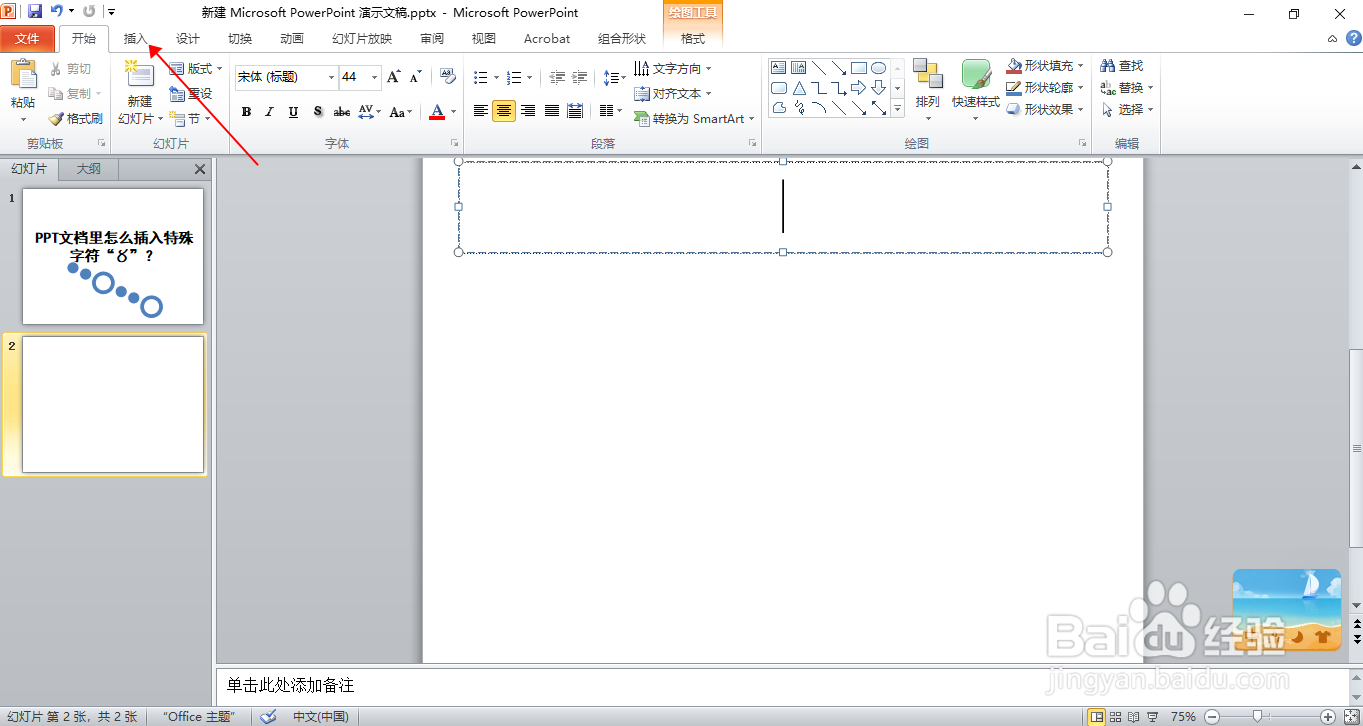The image size is (1363, 726).
Task: Select the Right Arrow shape in gallery
Action: 858,88
